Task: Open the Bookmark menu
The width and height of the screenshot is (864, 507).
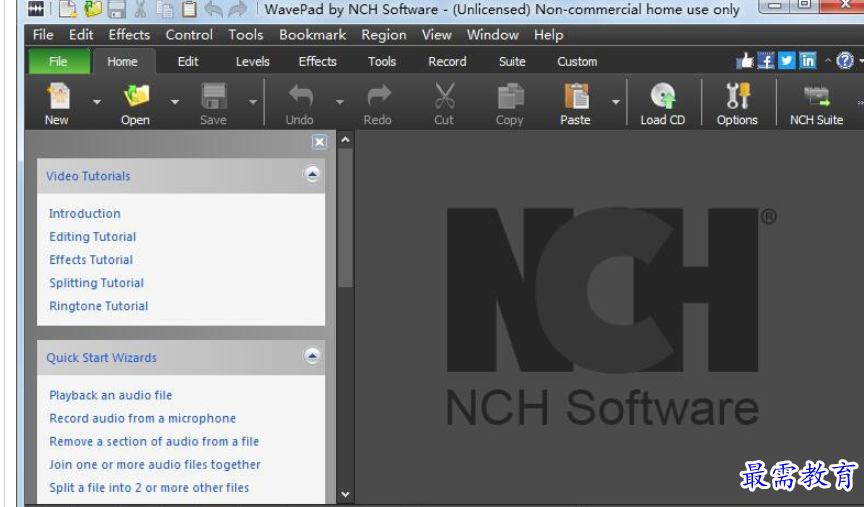Action: click(312, 35)
